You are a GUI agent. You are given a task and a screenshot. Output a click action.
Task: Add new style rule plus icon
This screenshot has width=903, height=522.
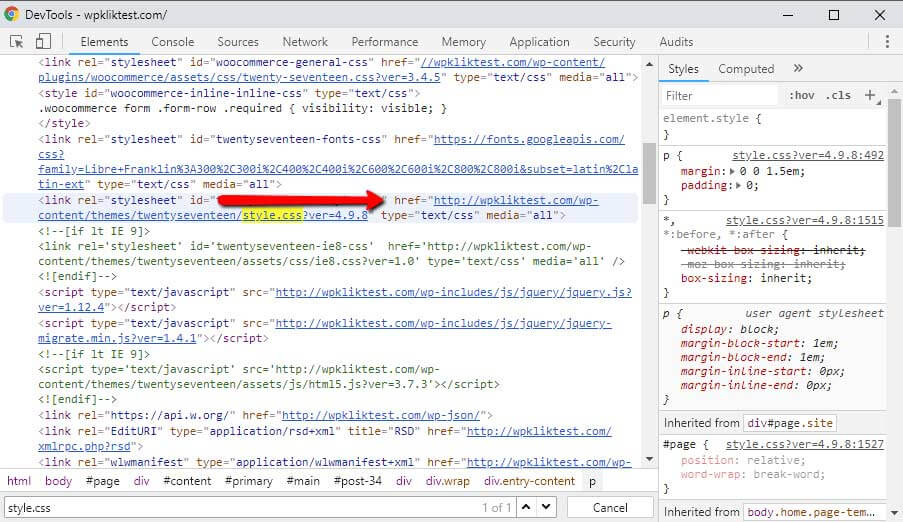pos(870,95)
